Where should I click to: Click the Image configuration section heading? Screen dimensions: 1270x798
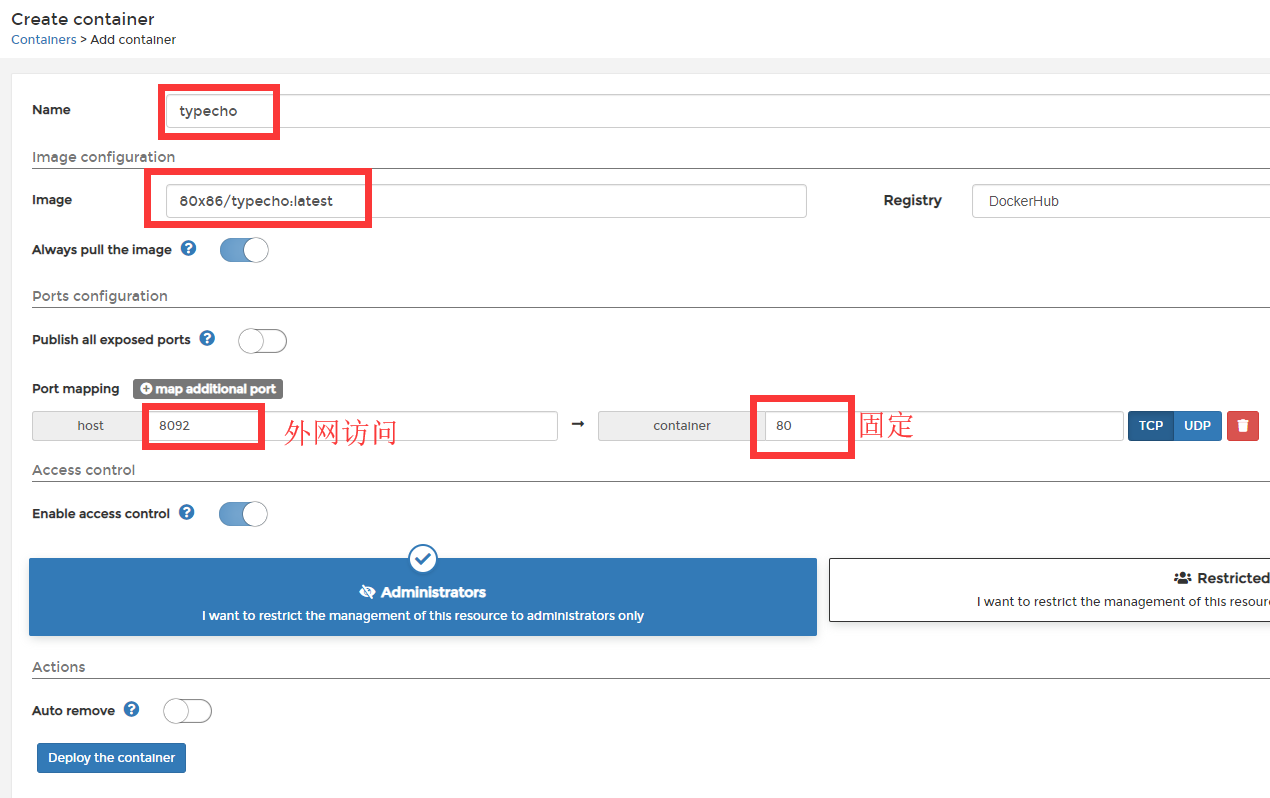coord(103,157)
